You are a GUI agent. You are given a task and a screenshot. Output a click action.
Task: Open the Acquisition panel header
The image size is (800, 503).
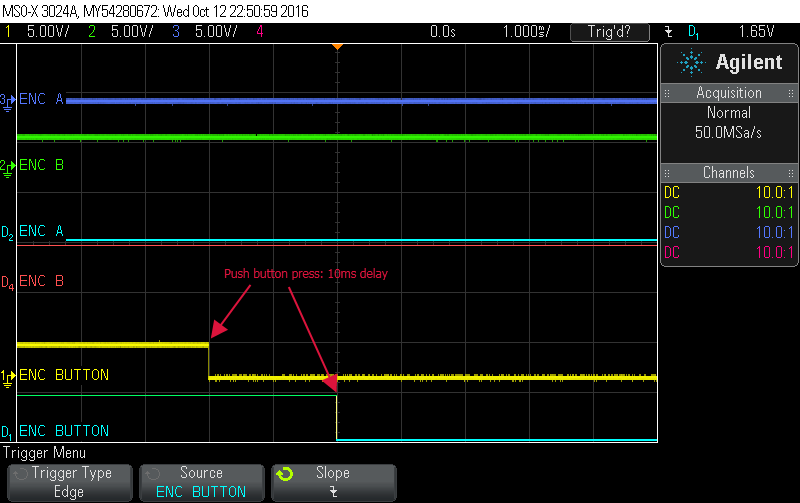[729, 93]
